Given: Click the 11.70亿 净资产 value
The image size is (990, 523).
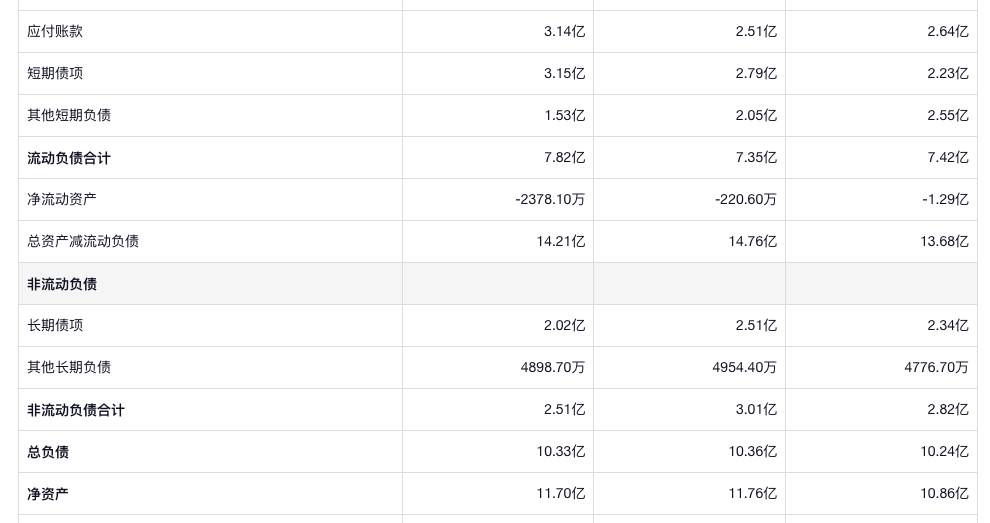Looking at the screenshot, I should [x=560, y=494].
